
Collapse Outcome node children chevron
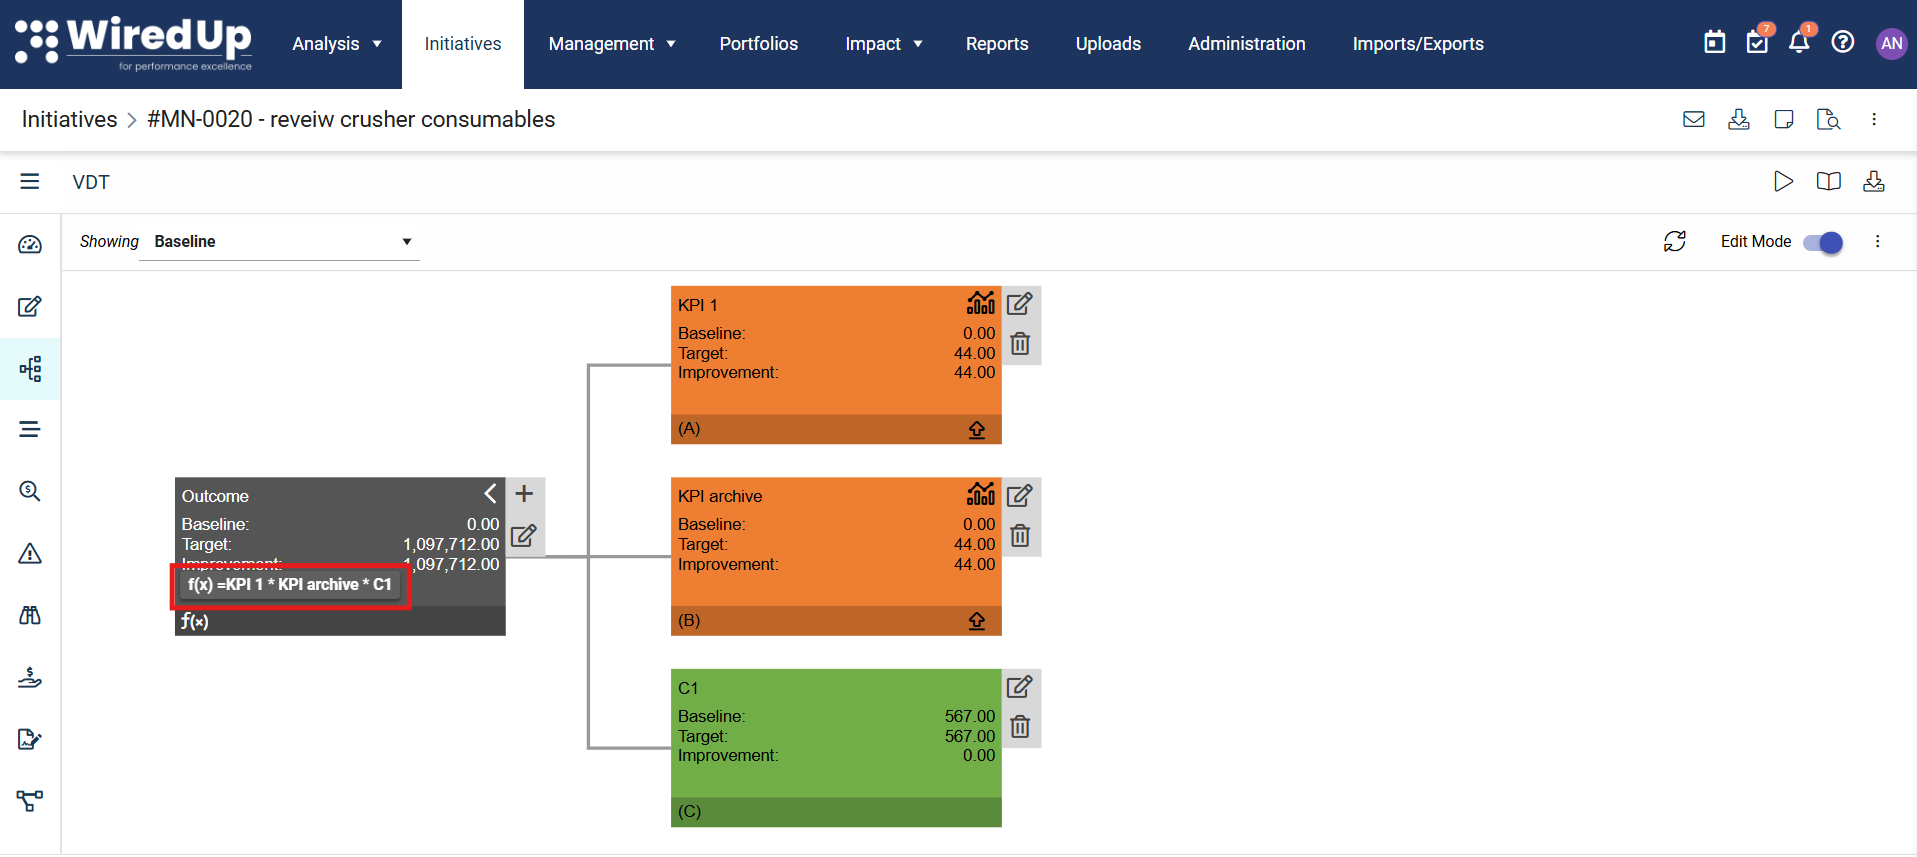pos(490,494)
